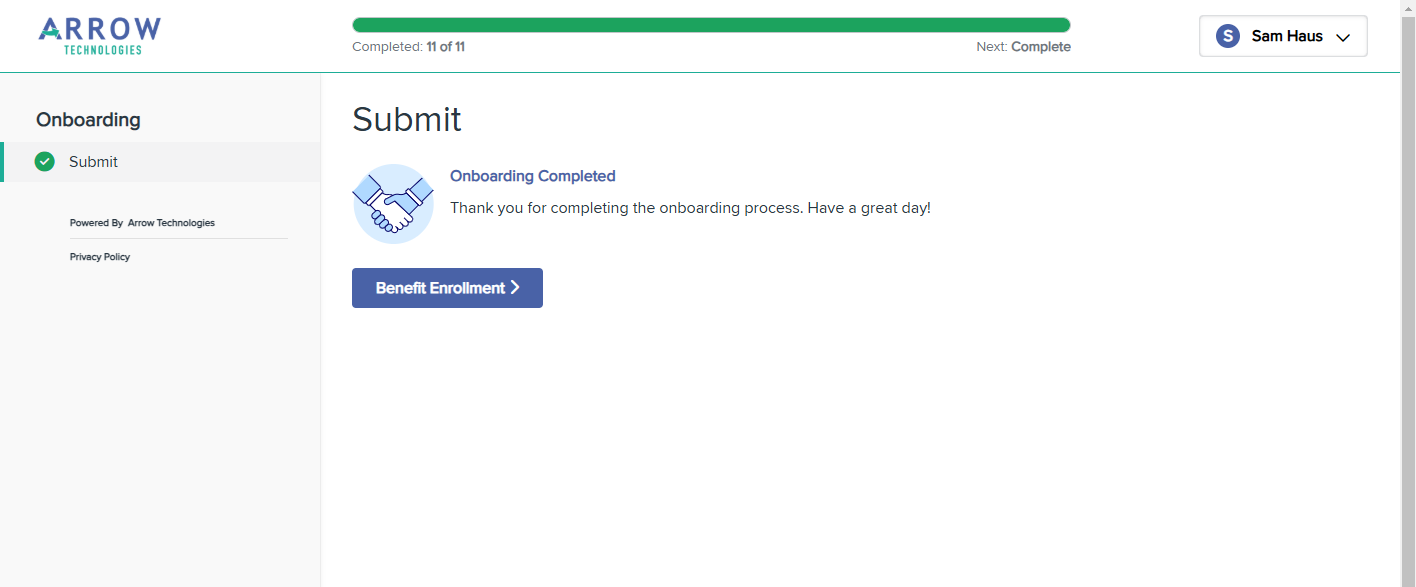Select the Submit entry in Onboarding navigation
Viewport: 1416px width, 587px height.
click(92, 161)
